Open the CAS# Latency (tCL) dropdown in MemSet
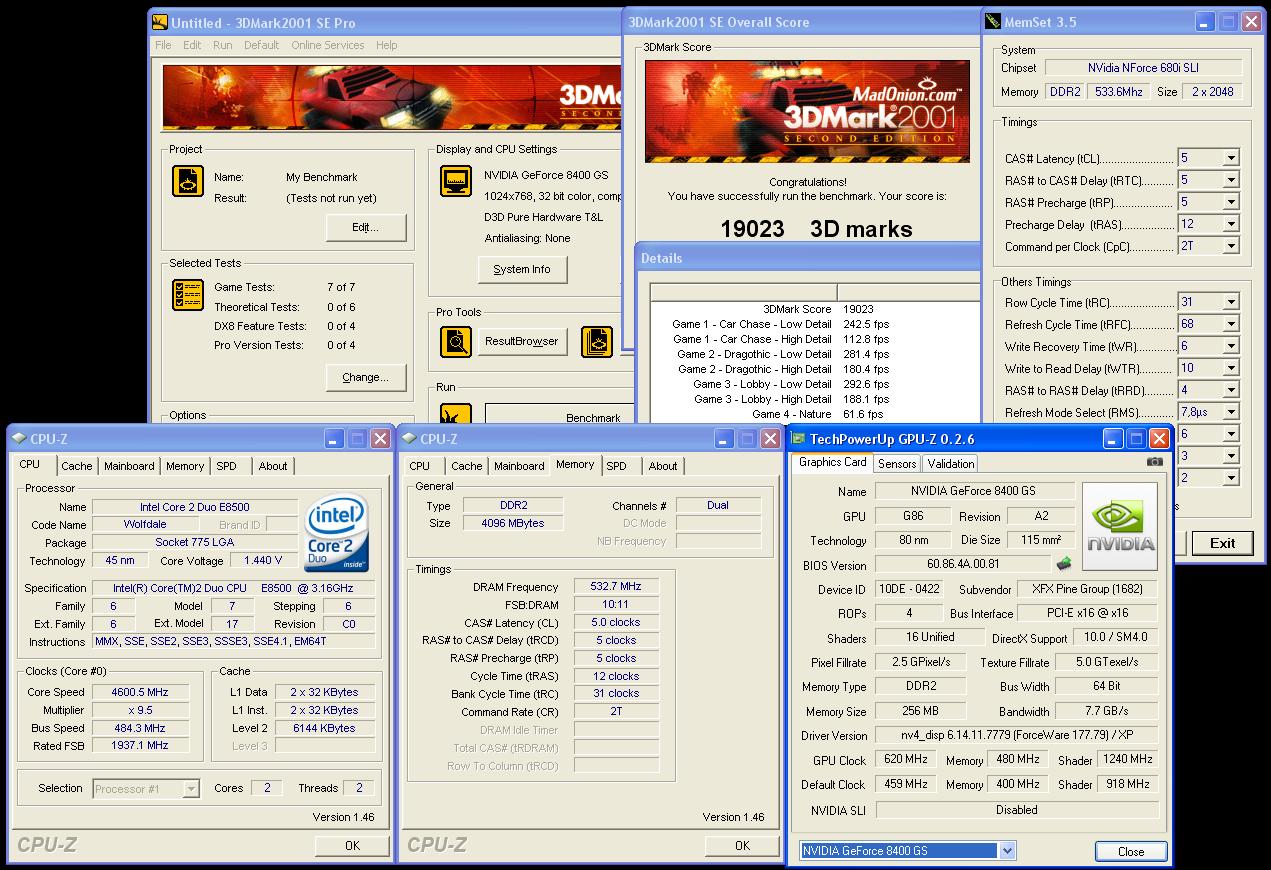Viewport: 1271px width, 870px height. (1231, 158)
